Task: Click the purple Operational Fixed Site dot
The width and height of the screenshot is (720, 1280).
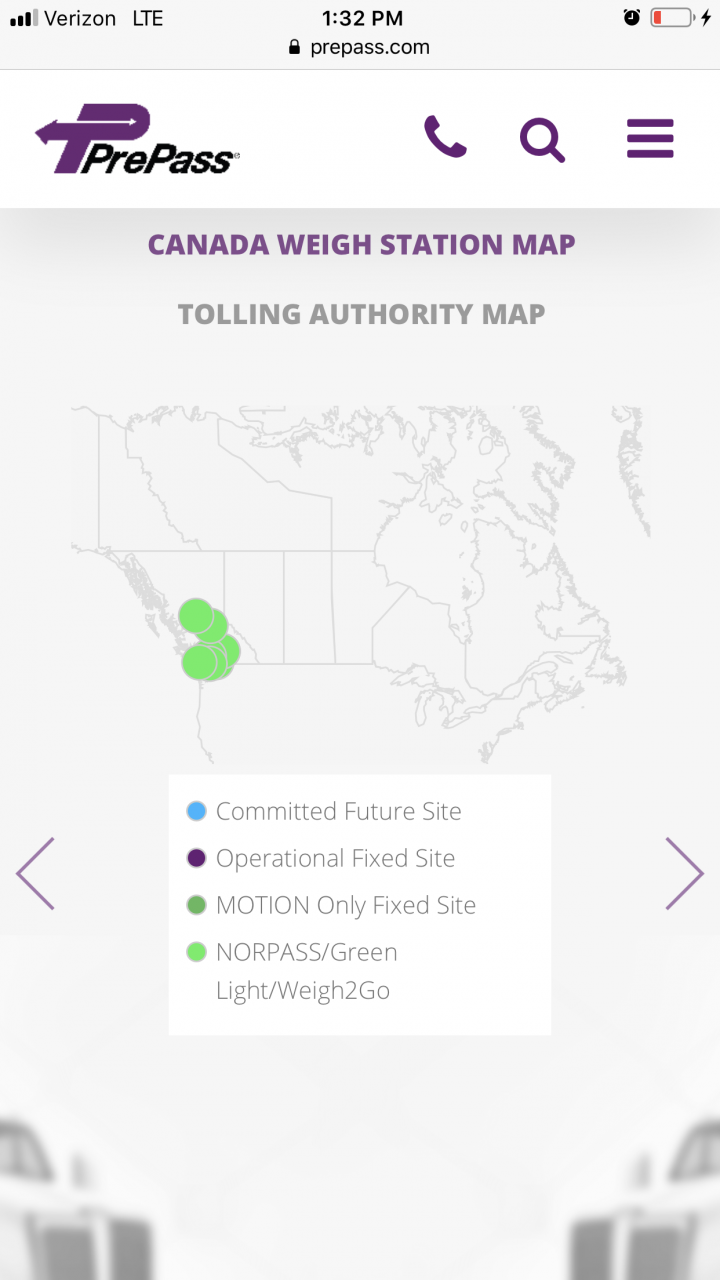Action: 197,858
